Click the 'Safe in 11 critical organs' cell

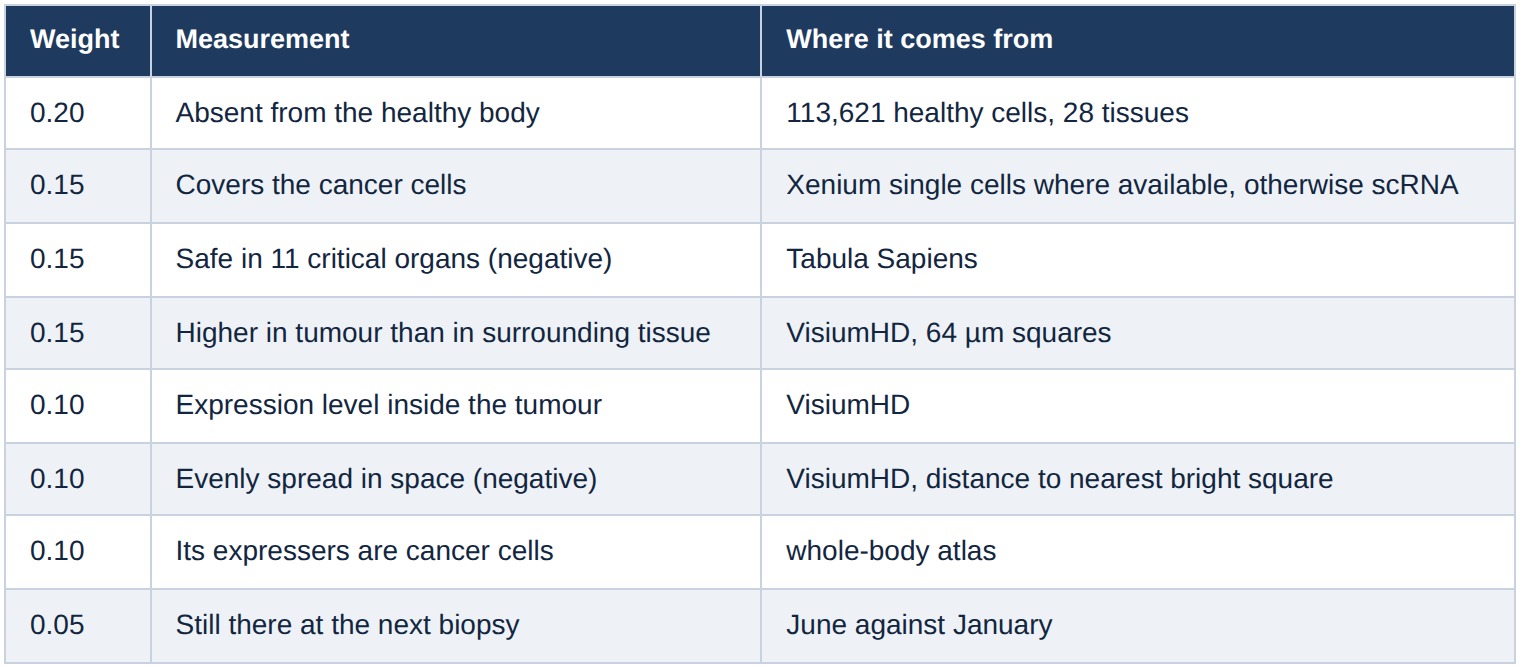click(456, 259)
